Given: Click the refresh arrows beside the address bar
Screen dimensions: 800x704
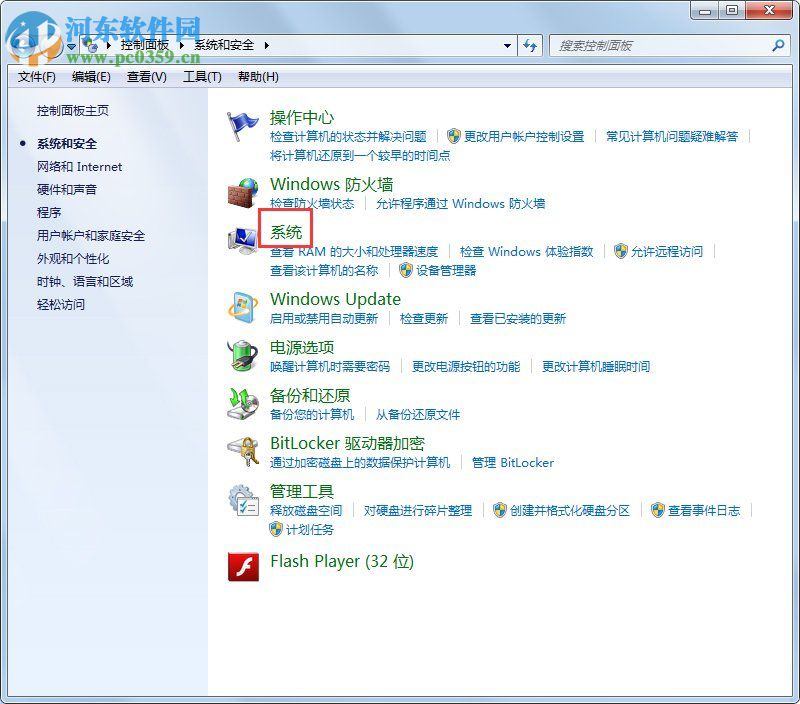Looking at the screenshot, I should click(x=530, y=45).
